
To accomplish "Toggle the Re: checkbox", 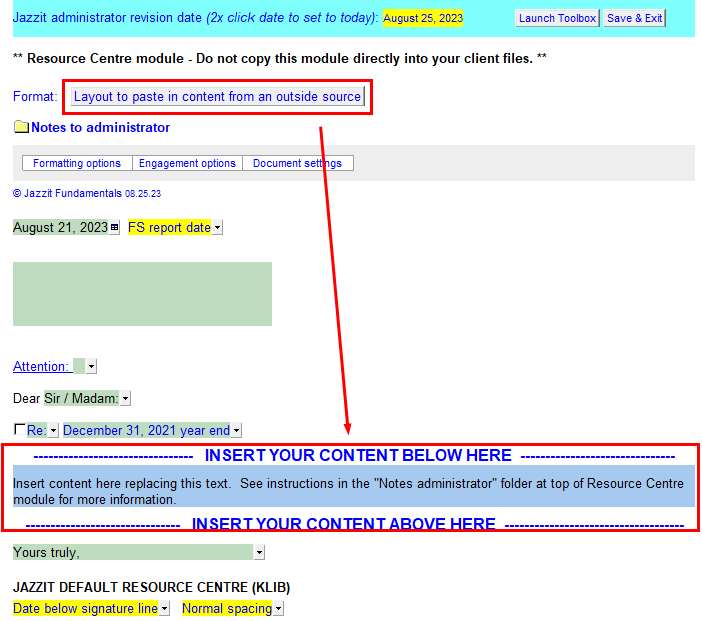I will 19,430.
